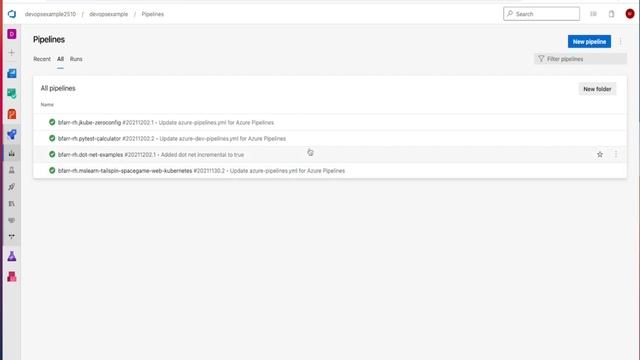The height and width of the screenshot is (360, 640).
Task: Go to devopsexample project breadcrumb
Action: [x=109, y=14]
